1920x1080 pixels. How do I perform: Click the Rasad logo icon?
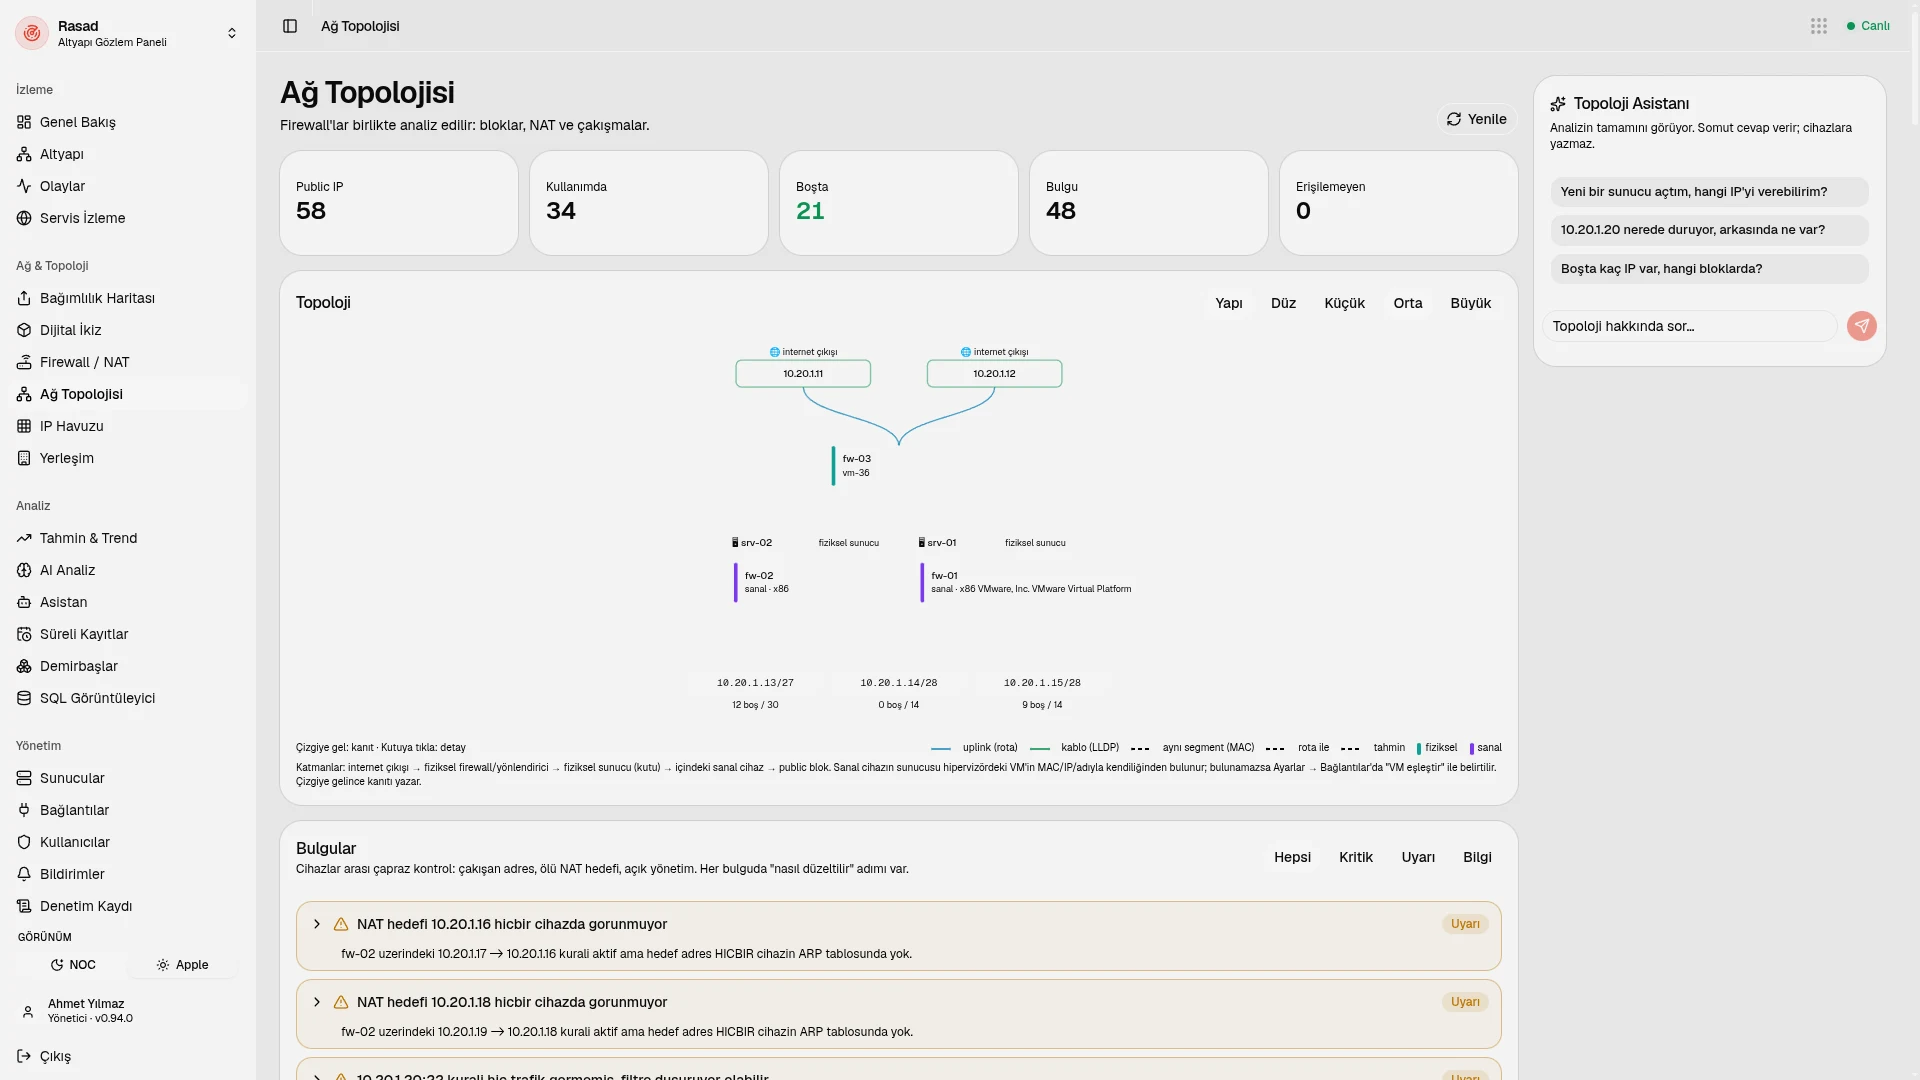tap(32, 33)
